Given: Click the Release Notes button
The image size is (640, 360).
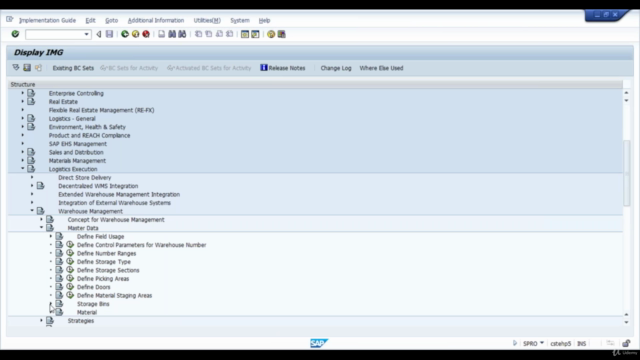Looking at the screenshot, I should [283, 68].
